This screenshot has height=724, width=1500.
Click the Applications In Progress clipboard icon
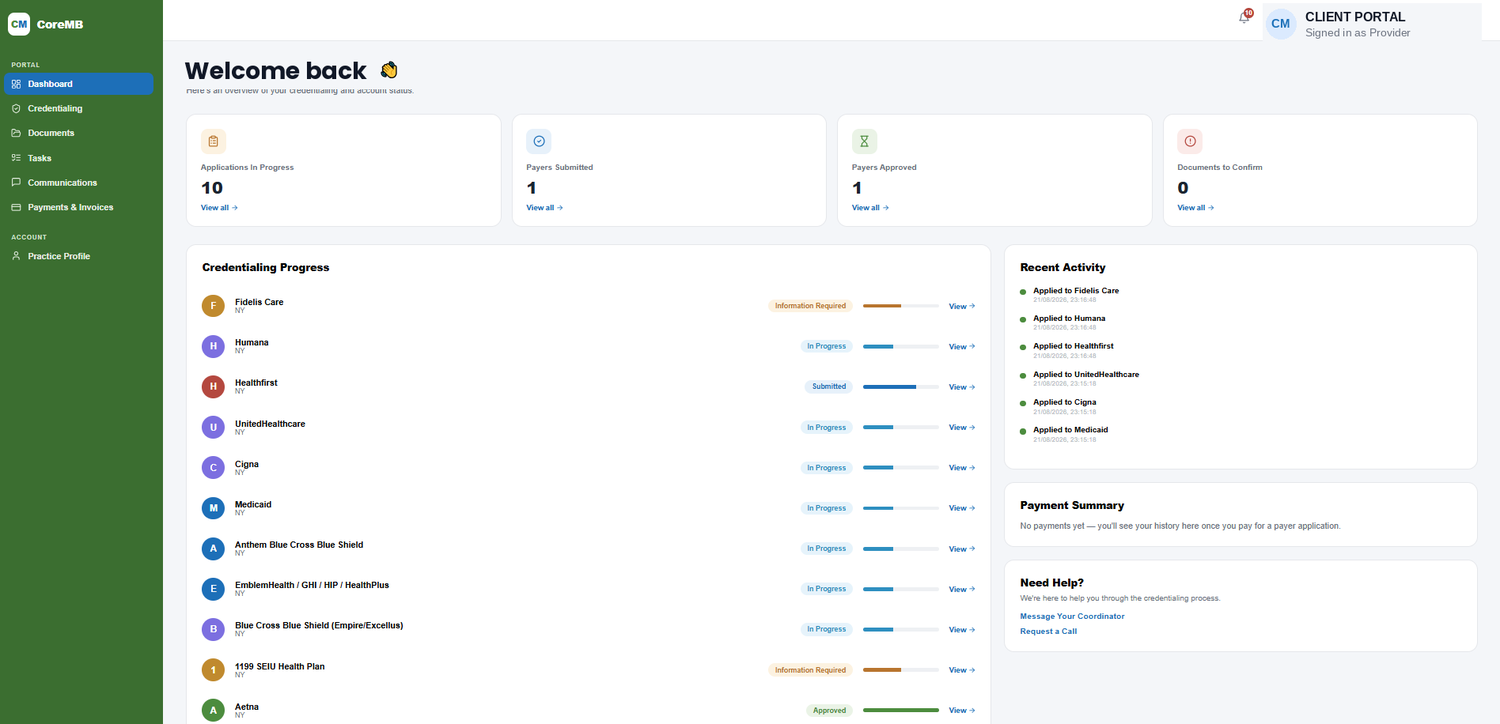click(x=213, y=141)
